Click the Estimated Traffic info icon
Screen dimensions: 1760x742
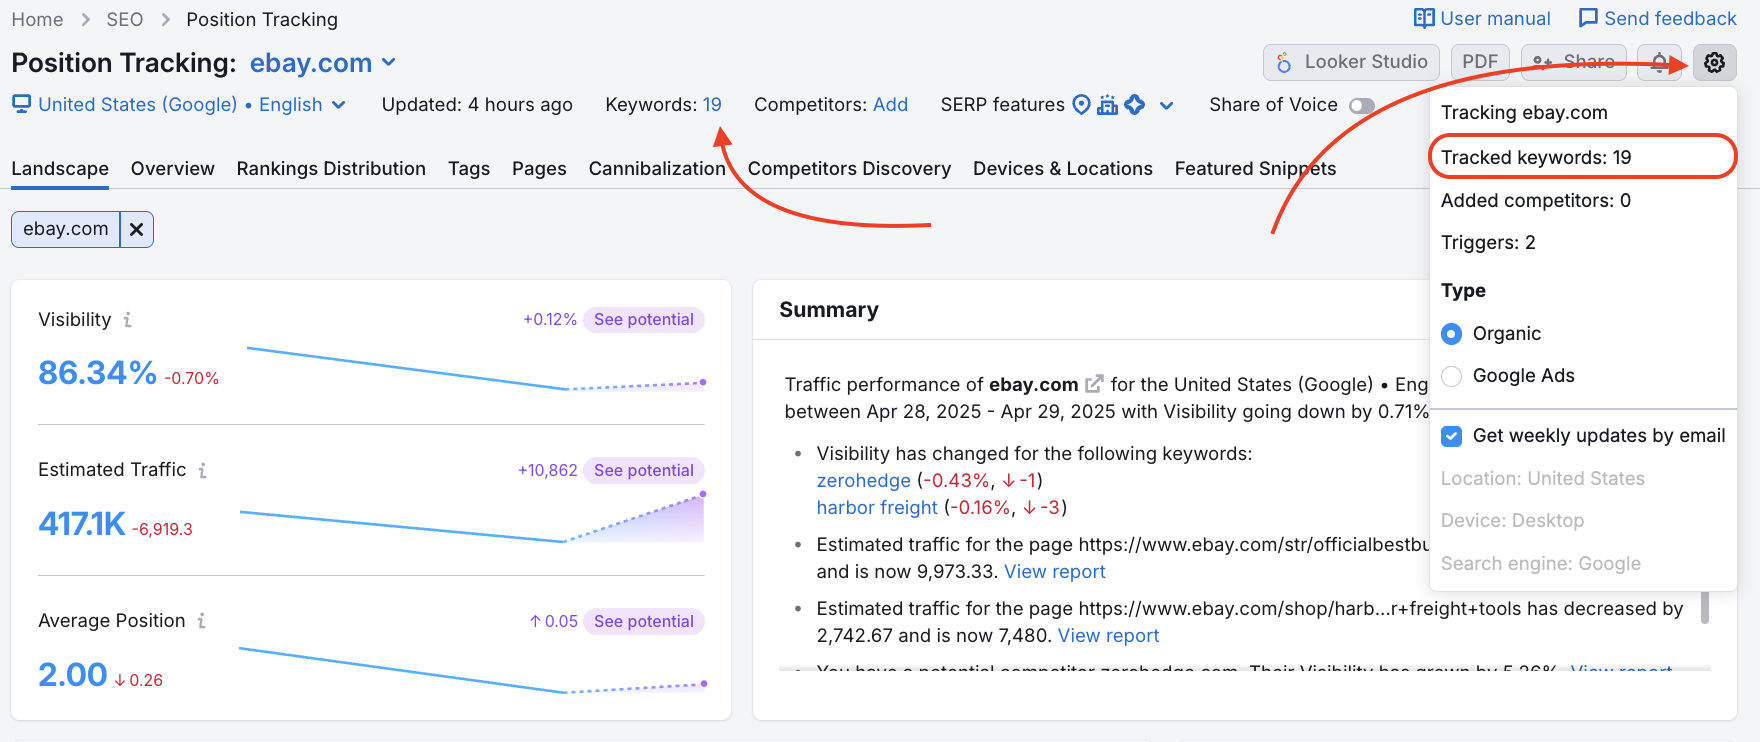coord(202,470)
